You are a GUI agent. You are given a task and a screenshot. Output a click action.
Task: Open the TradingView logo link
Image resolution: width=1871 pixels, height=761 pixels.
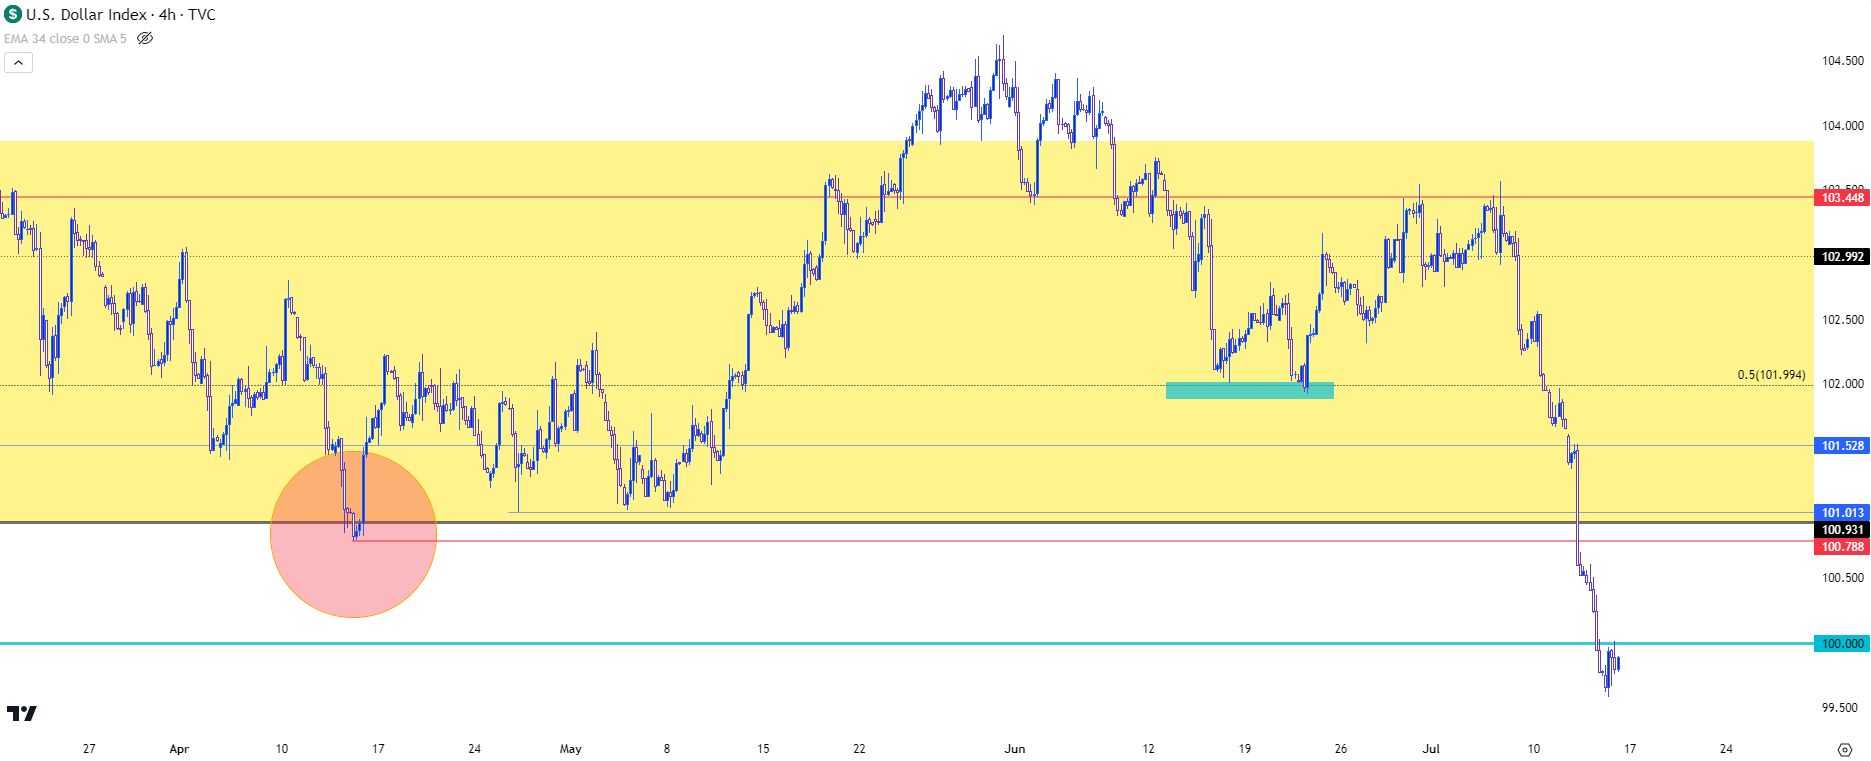[21, 713]
